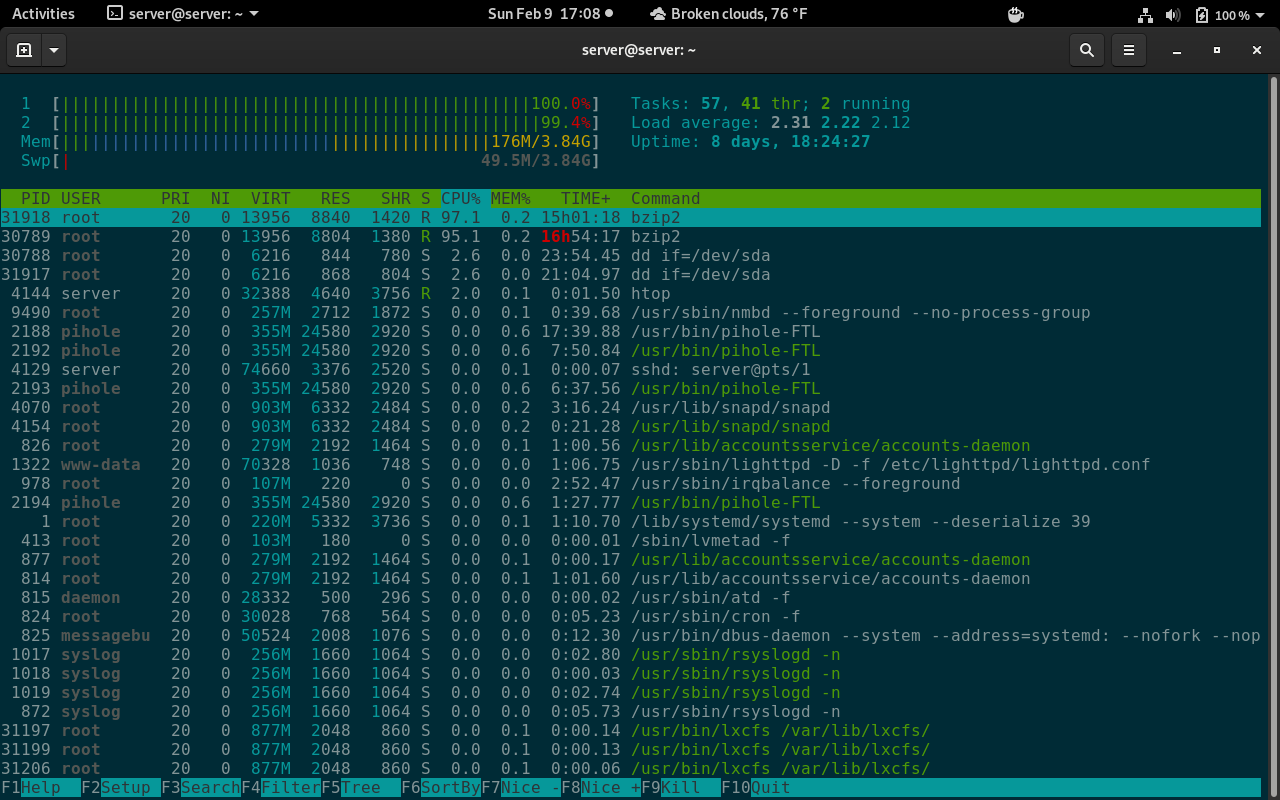Select the dbus-daemon process row

click(x=631, y=635)
